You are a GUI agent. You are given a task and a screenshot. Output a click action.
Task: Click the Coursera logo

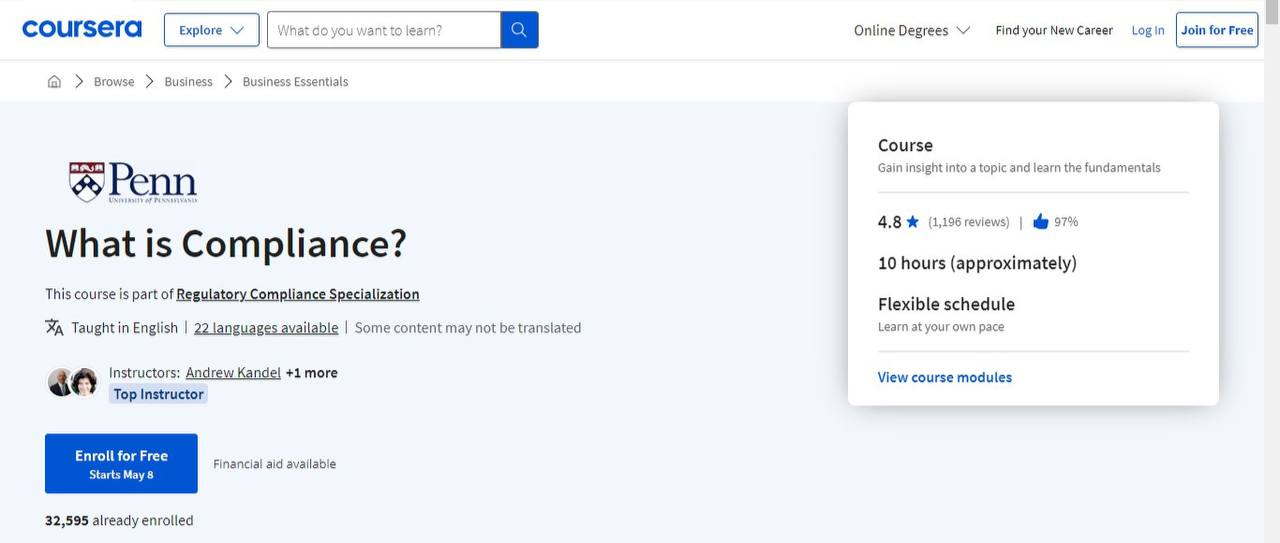coord(82,29)
